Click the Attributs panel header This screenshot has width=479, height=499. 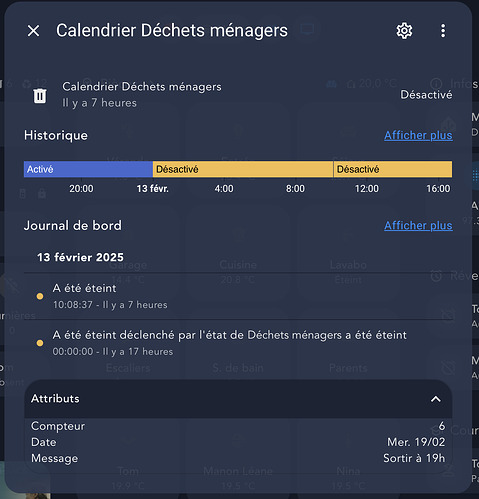(x=238, y=399)
